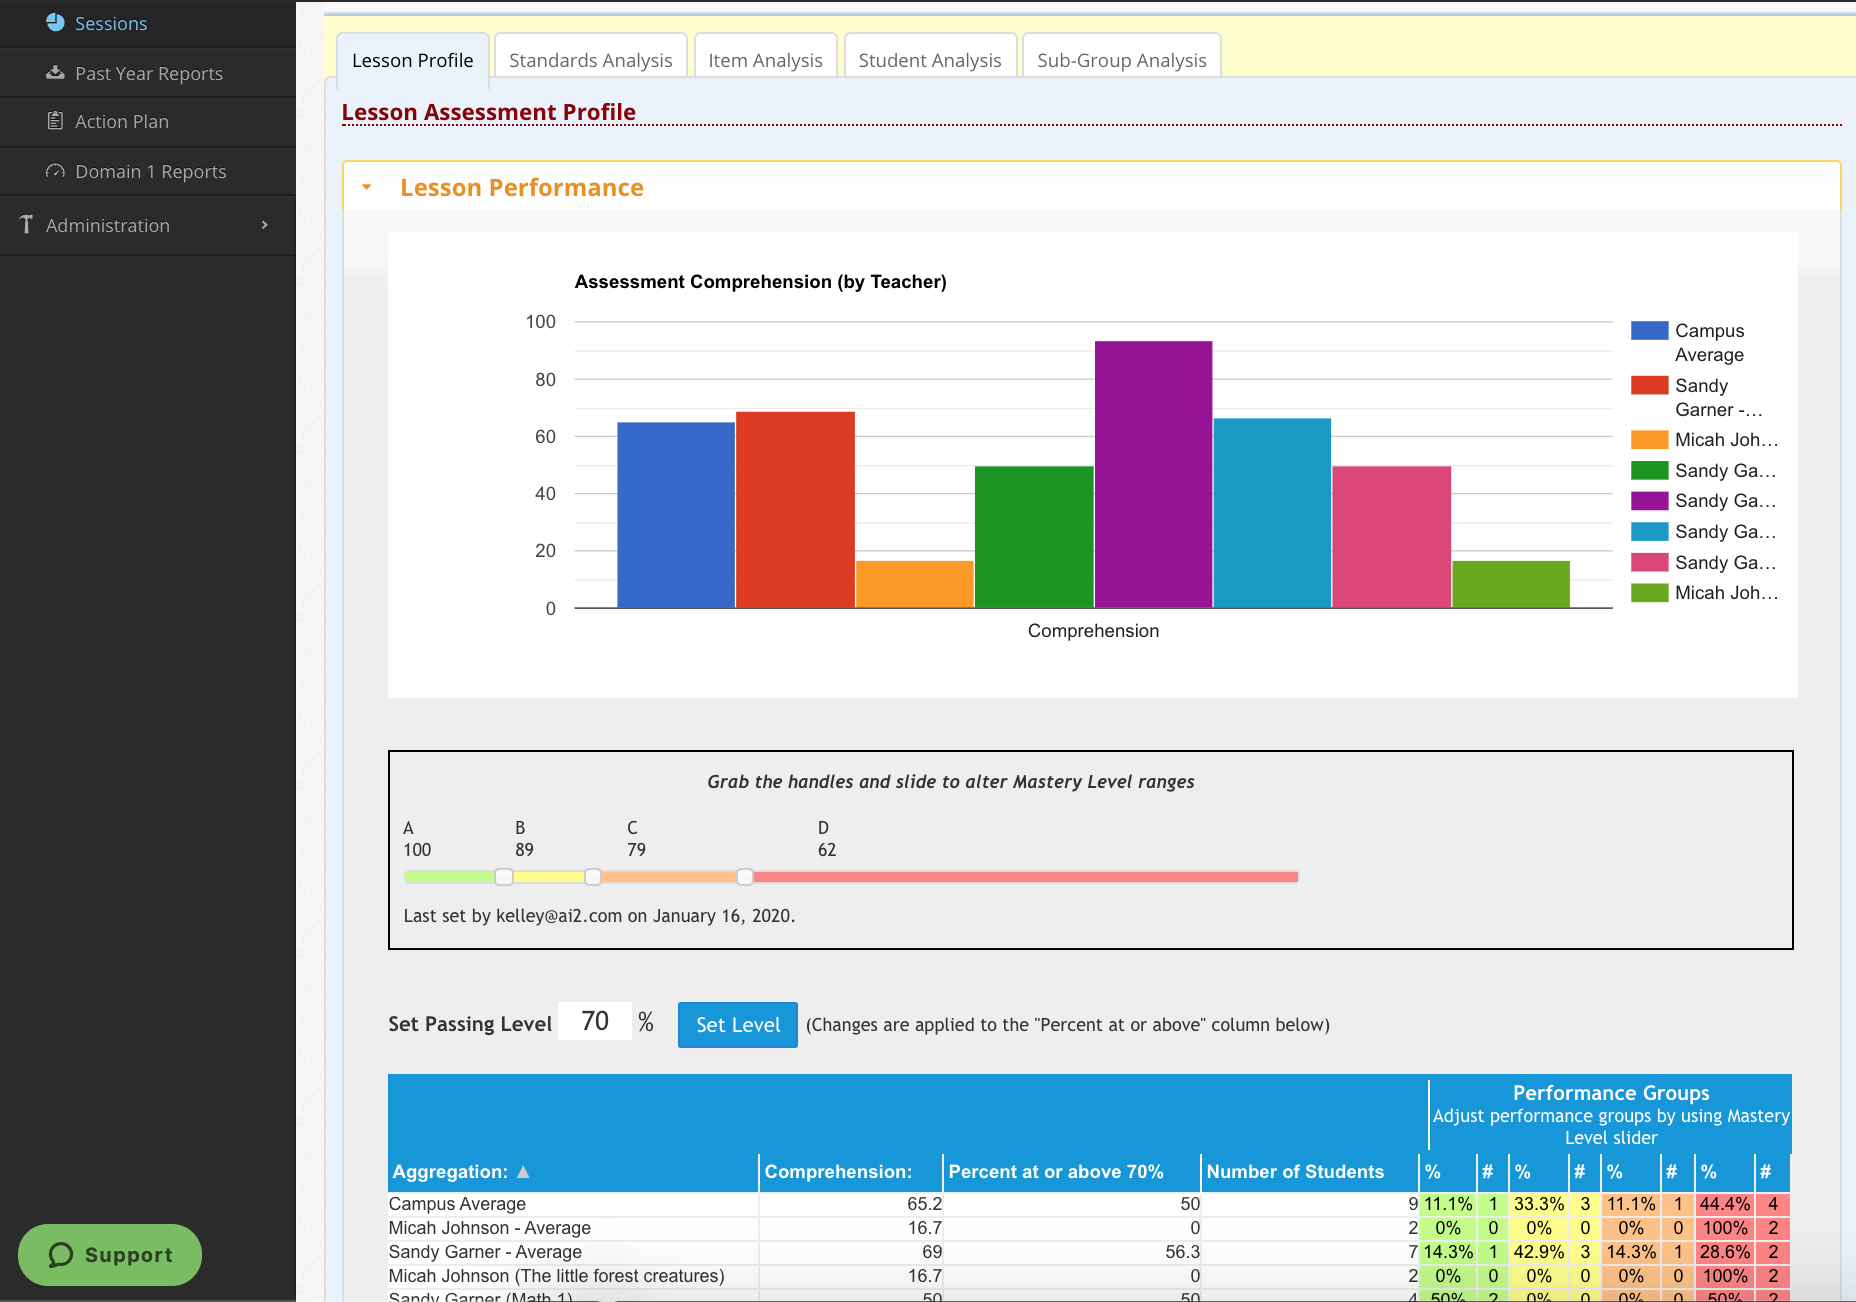Expand the Administration submenu chevron
The width and height of the screenshot is (1856, 1302).
click(x=264, y=225)
